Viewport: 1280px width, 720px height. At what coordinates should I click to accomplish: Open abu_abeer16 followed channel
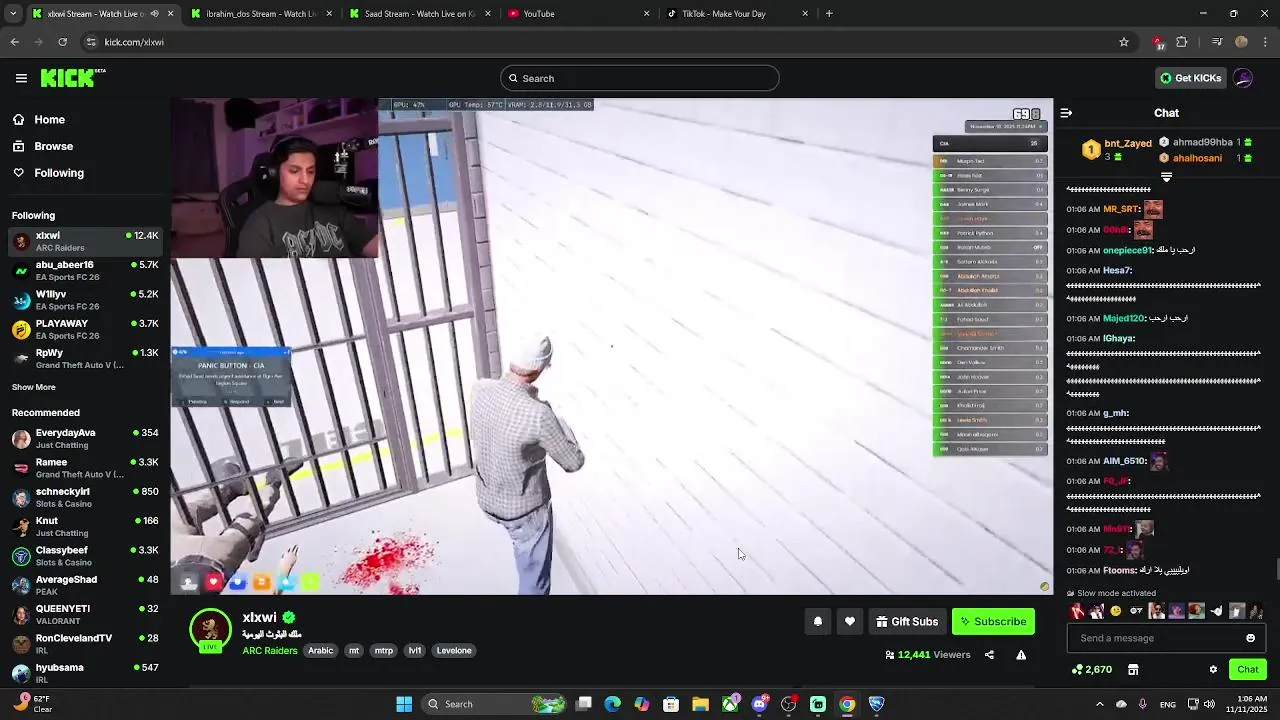pyautogui.click(x=85, y=270)
